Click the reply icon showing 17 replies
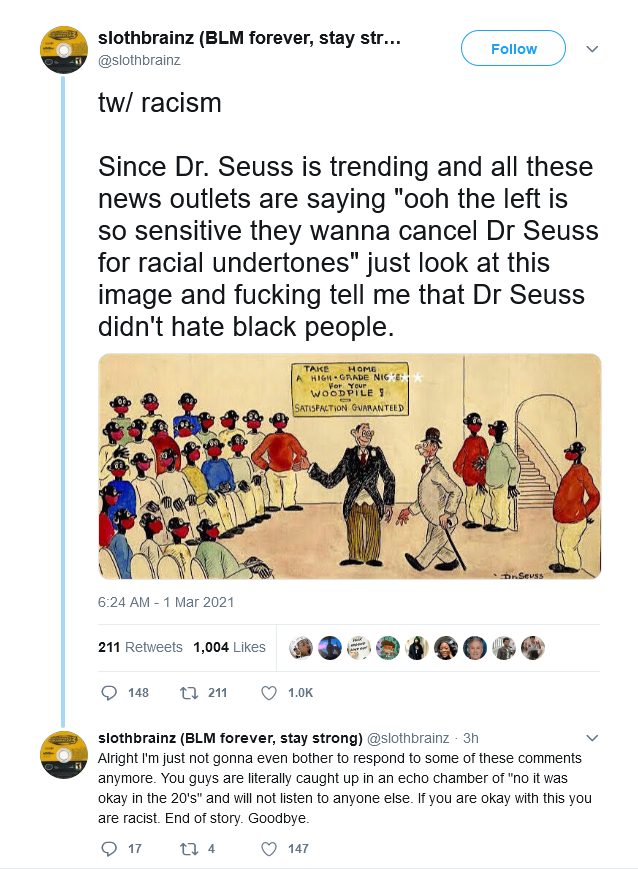The width and height of the screenshot is (638, 869). [109, 848]
